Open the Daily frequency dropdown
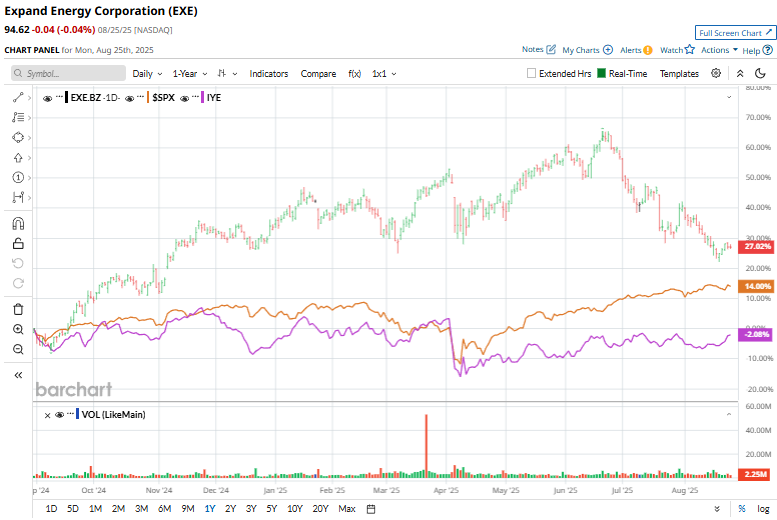 [147, 73]
